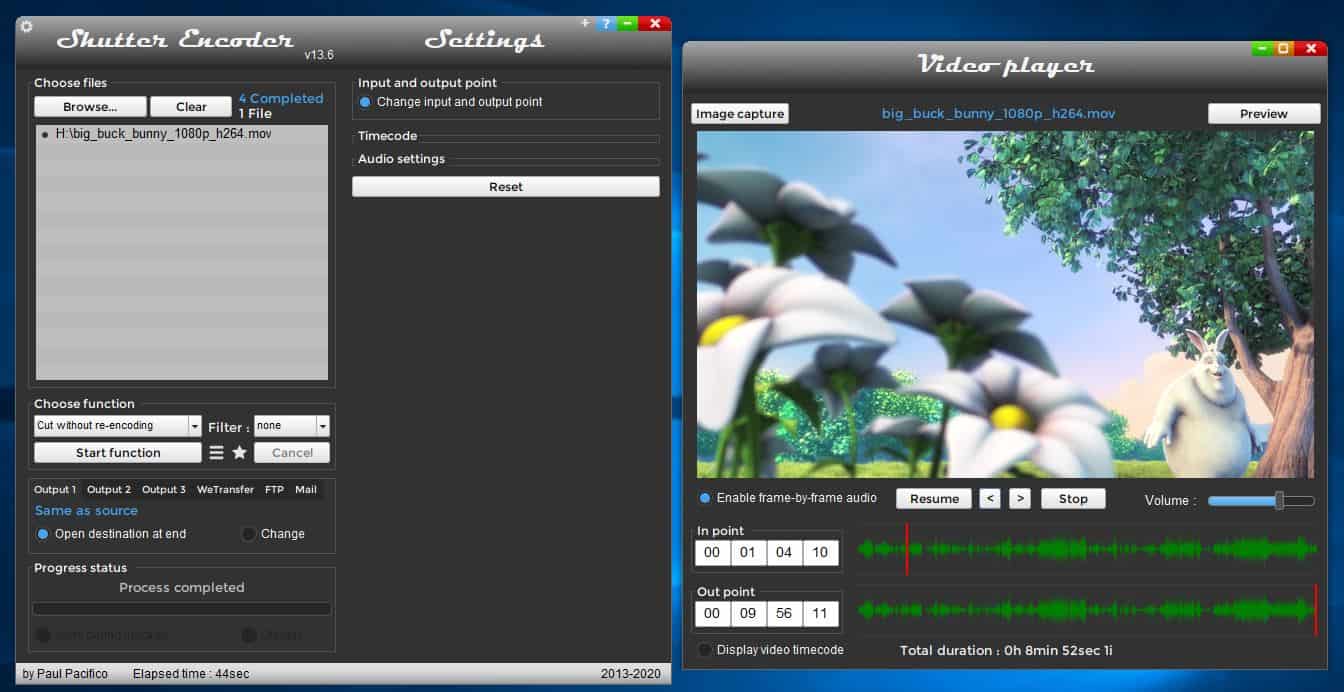Click the Reset button in Settings
This screenshot has width=1344, height=692.
(505, 186)
